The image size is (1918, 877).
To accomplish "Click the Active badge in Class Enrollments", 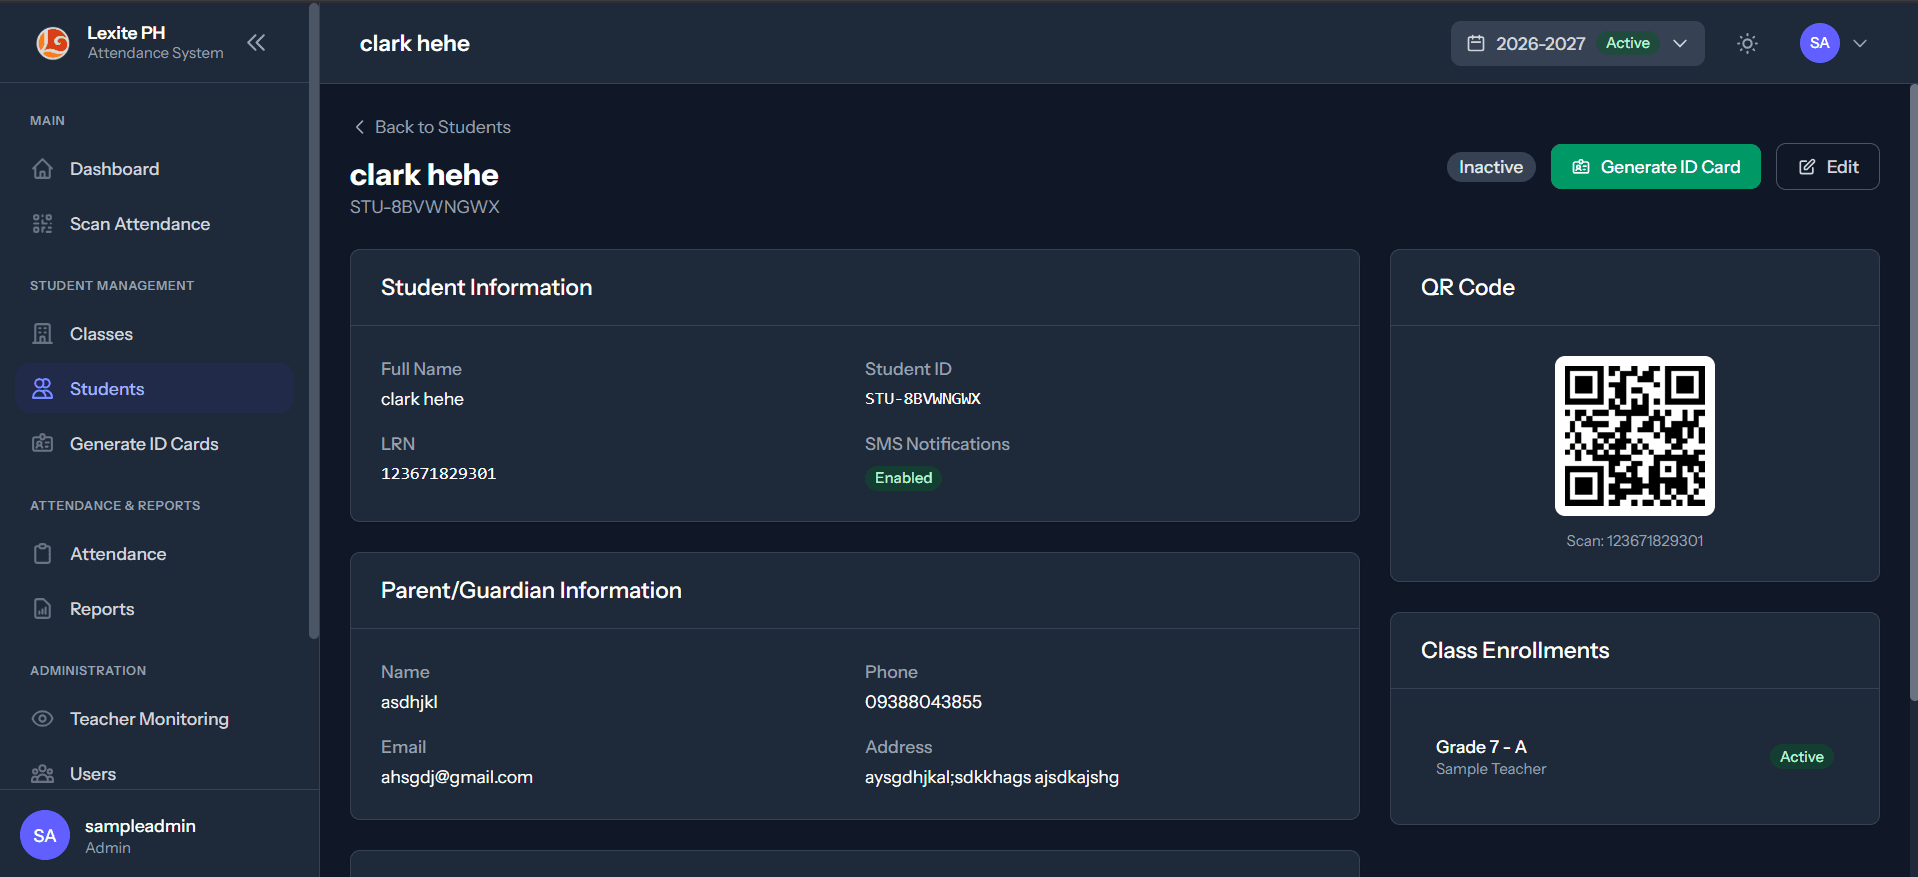I will tap(1802, 757).
